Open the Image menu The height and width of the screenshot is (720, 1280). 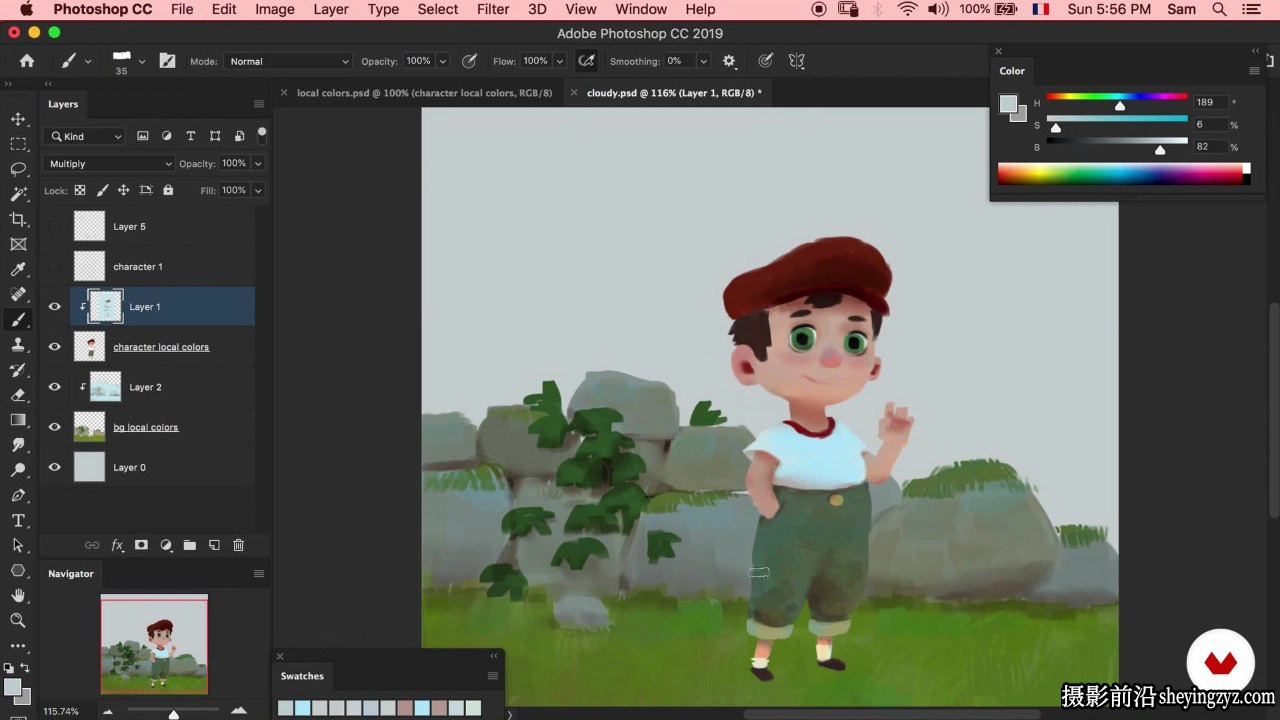[275, 9]
